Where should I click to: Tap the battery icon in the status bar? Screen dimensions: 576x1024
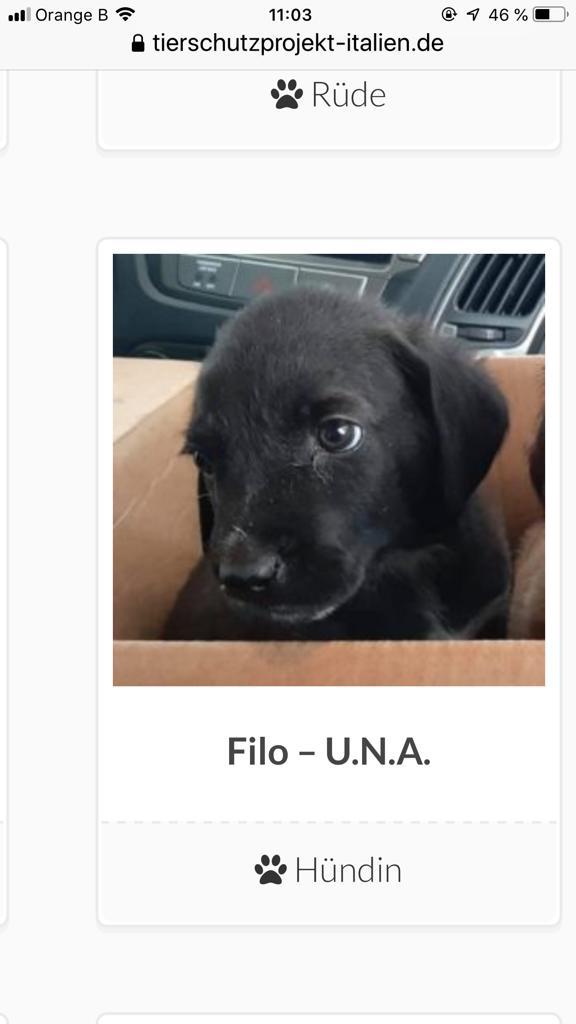(x=551, y=14)
